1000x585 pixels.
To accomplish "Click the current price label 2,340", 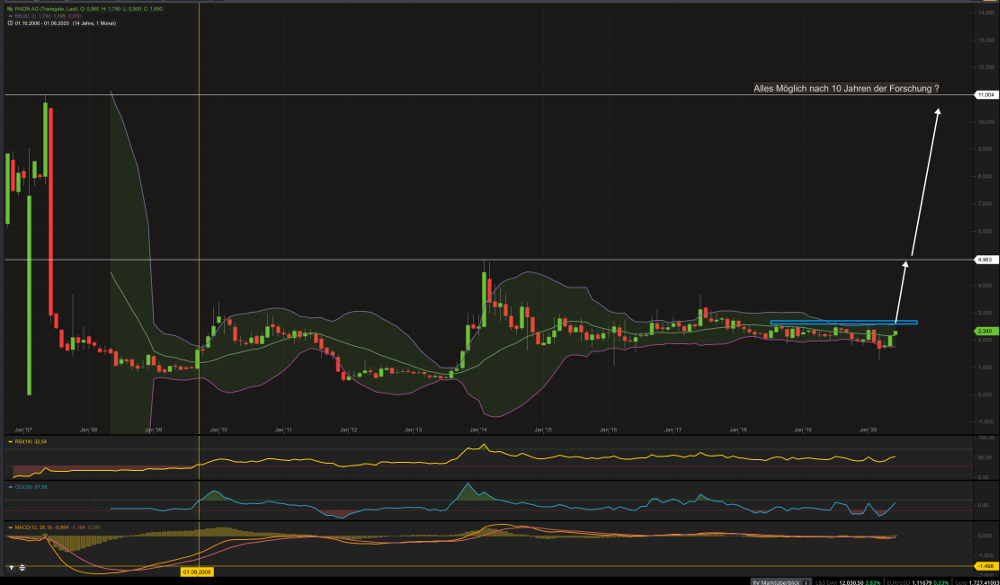I will pyautogui.click(x=985, y=331).
